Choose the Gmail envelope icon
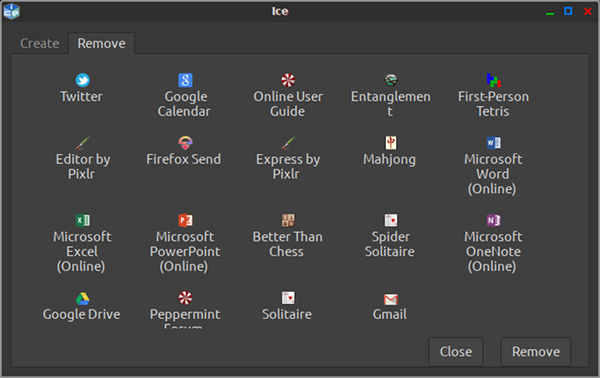Image resolution: width=600 pixels, height=378 pixels. pyautogui.click(x=390, y=299)
